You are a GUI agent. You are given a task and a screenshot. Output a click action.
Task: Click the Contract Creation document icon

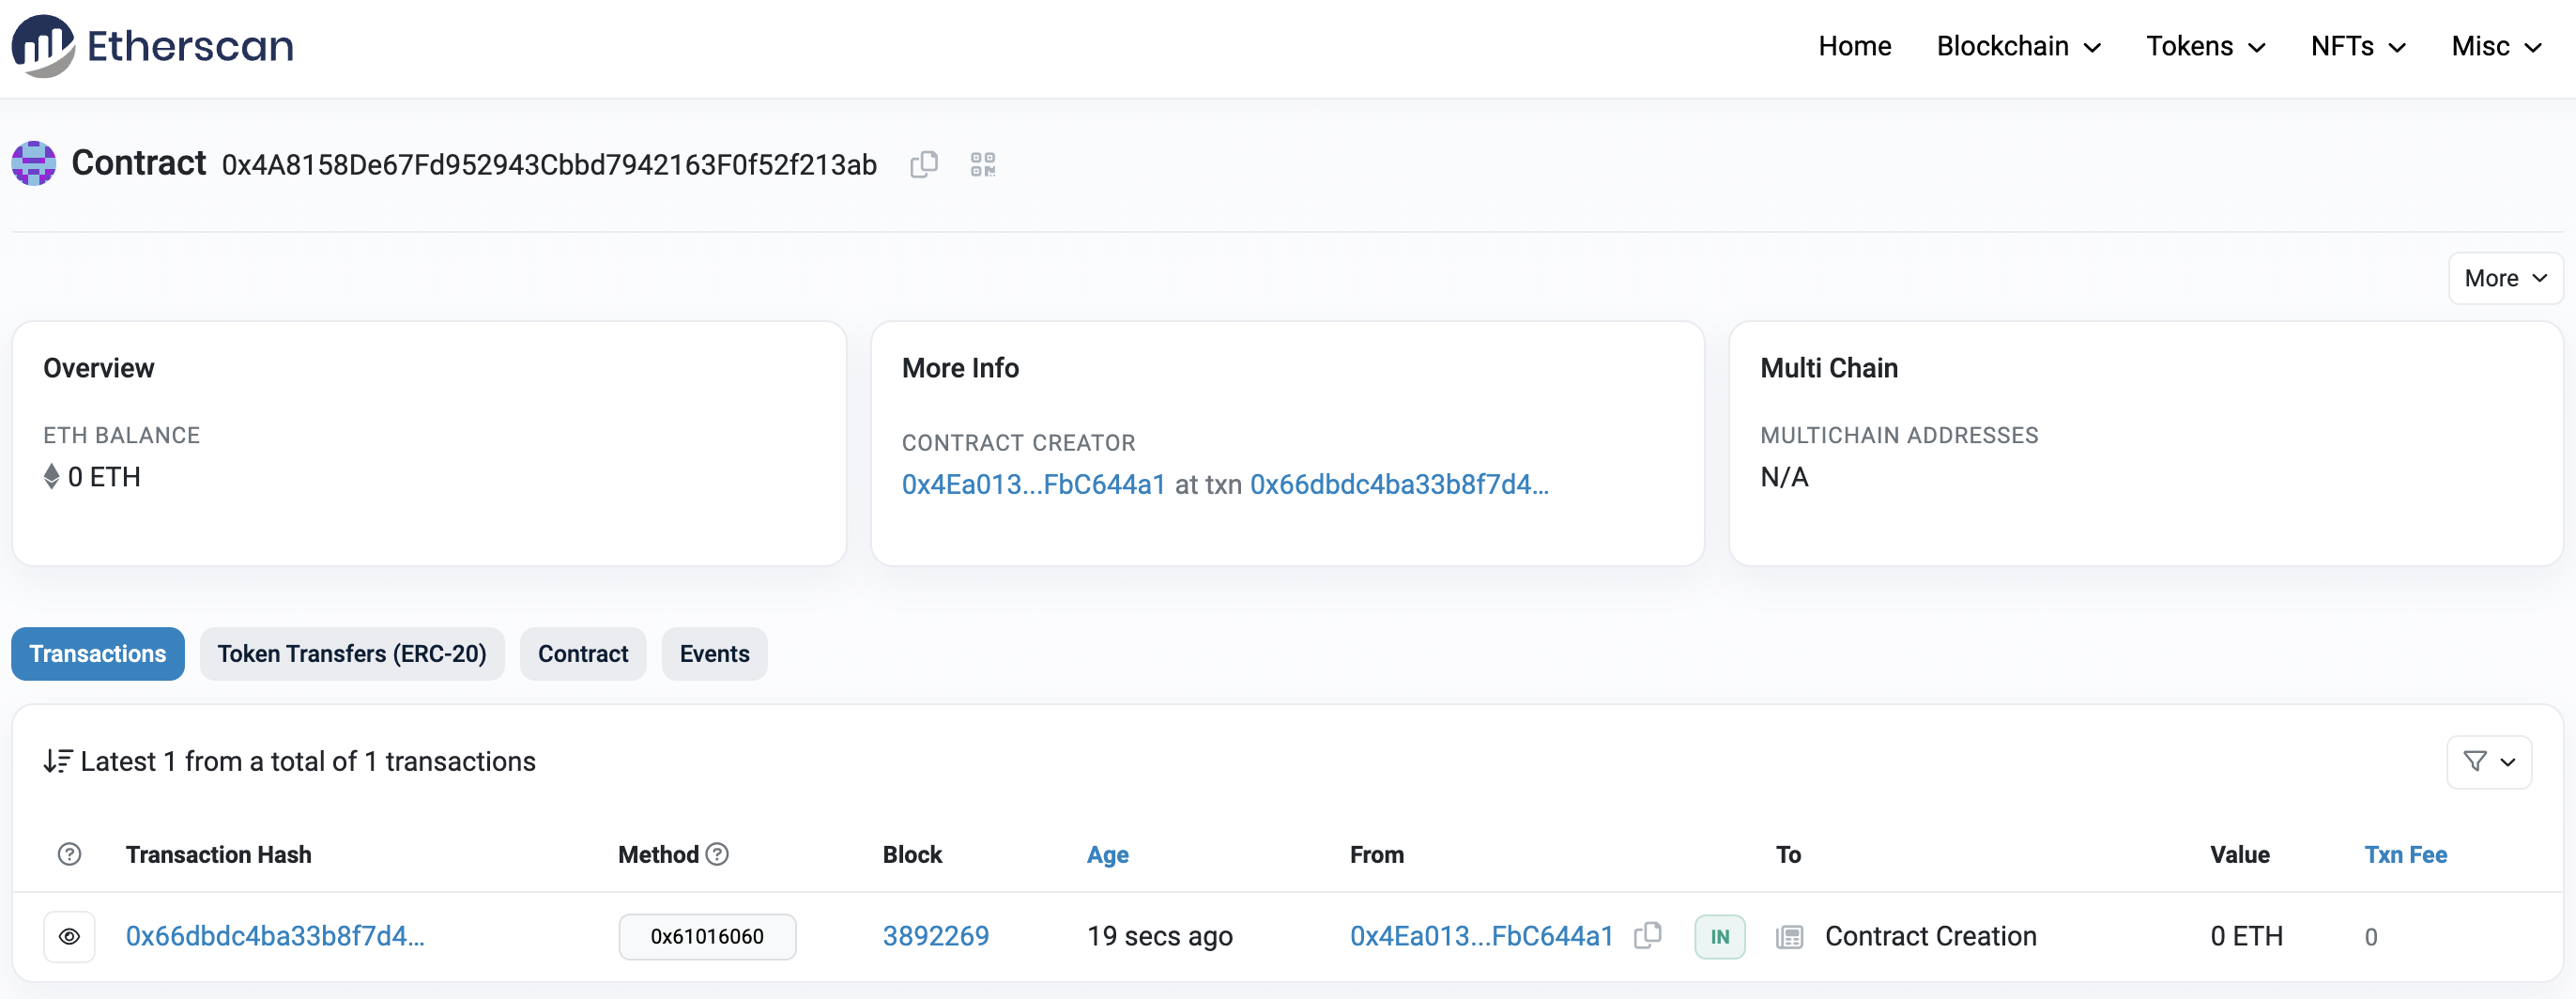pos(1788,937)
